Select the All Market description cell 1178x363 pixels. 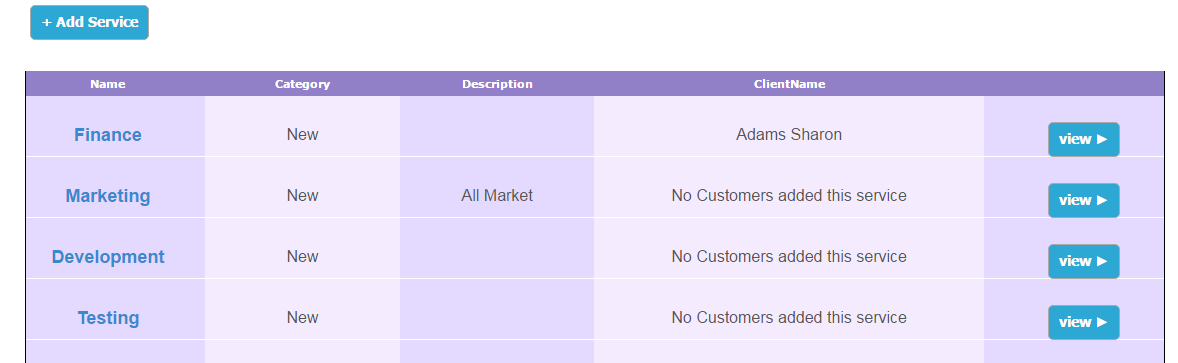(497, 195)
